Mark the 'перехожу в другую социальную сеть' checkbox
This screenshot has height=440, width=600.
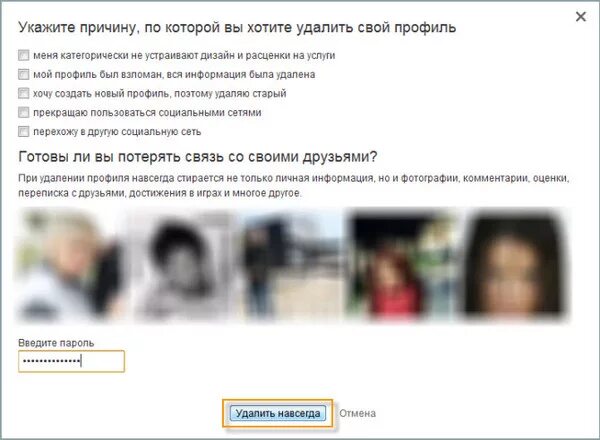[23, 132]
